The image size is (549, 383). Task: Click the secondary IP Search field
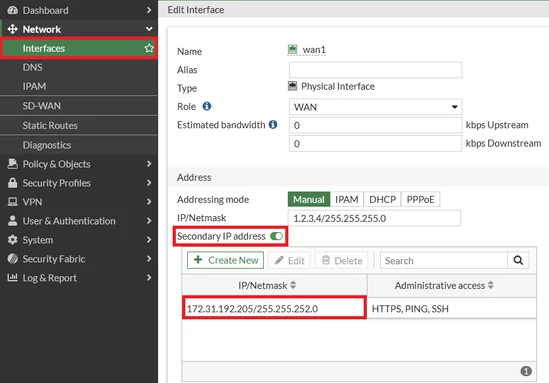coord(444,260)
